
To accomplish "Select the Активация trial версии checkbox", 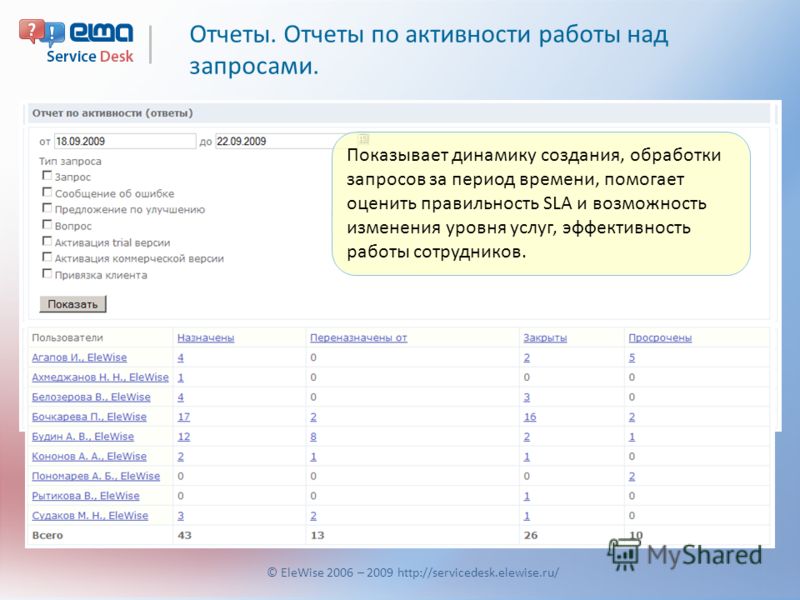I will point(47,241).
